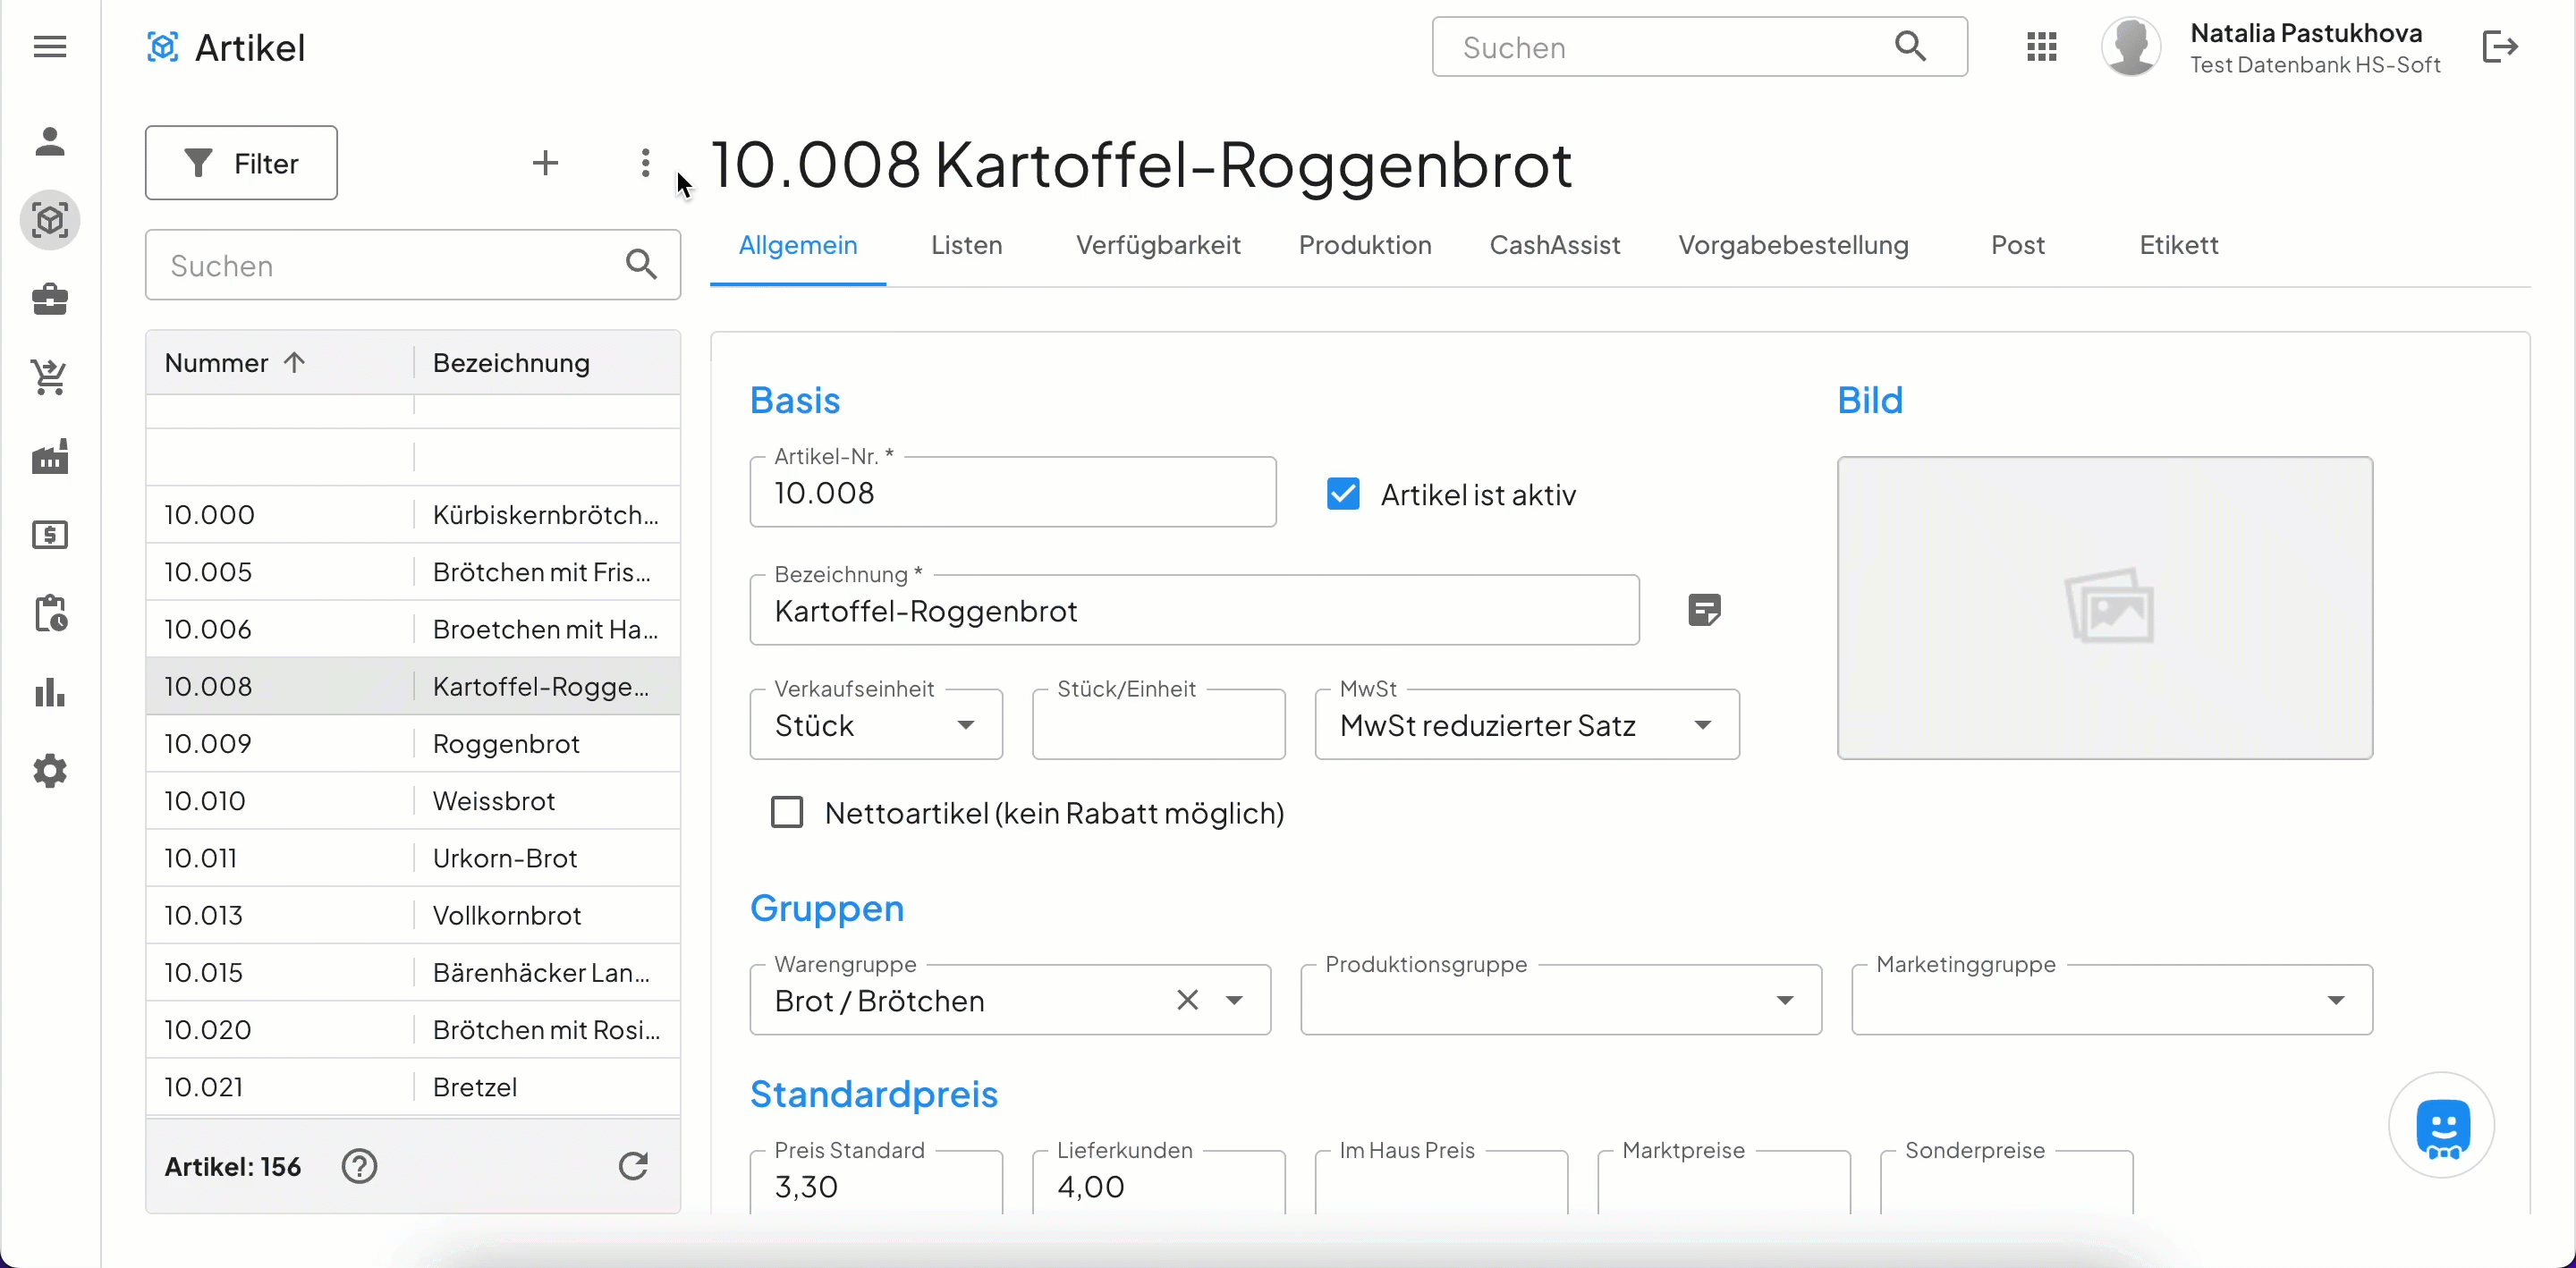Refresh the article list
Image resolution: width=2576 pixels, height=1268 pixels.
point(633,1166)
